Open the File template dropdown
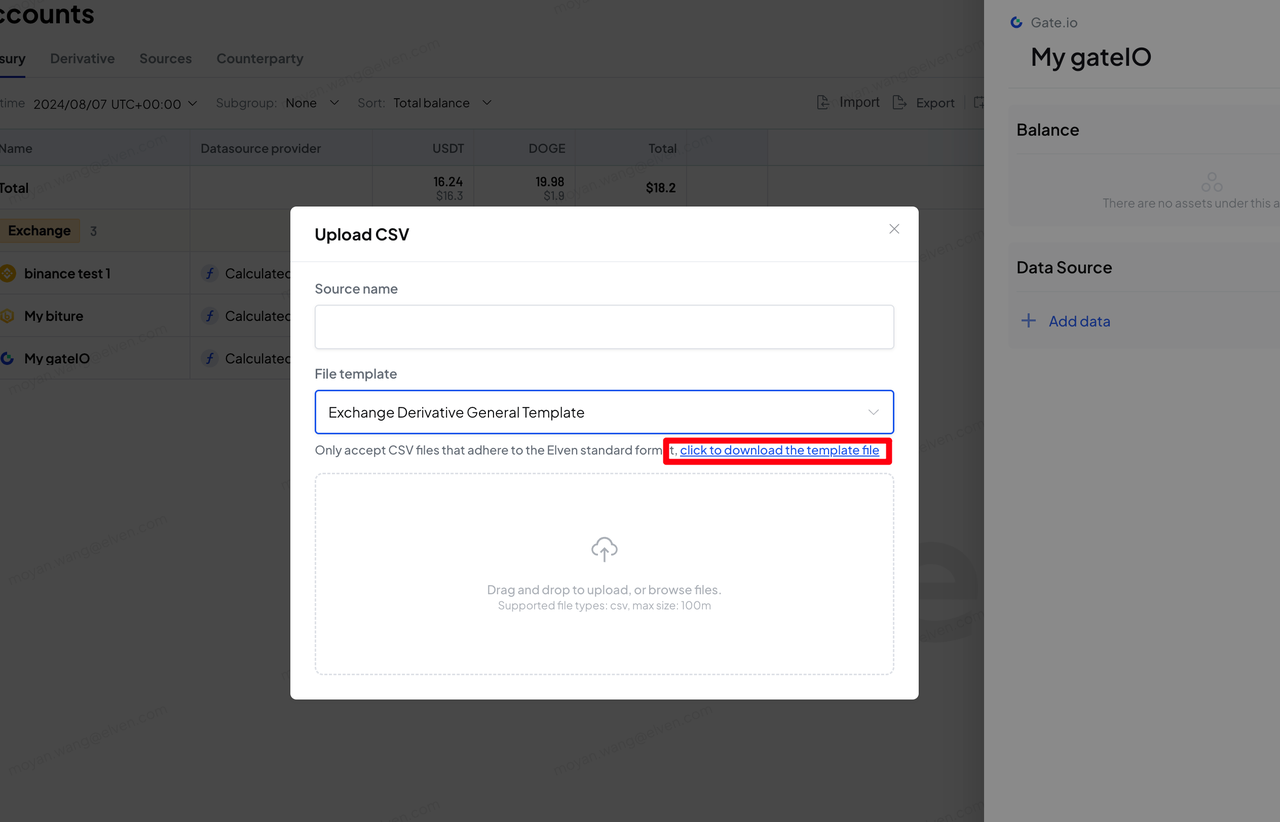1280x822 pixels. click(x=604, y=412)
